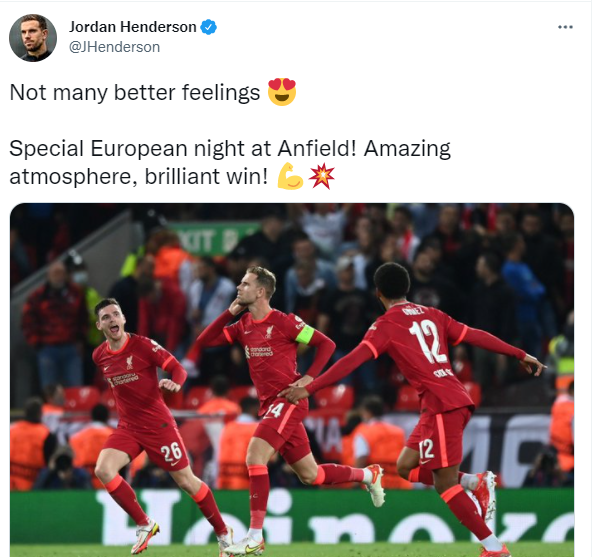Image resolution: width=596 pixels, height=557 pixels.
Task: Click the green Heineken advertising board
Action: tap(292, 517)
